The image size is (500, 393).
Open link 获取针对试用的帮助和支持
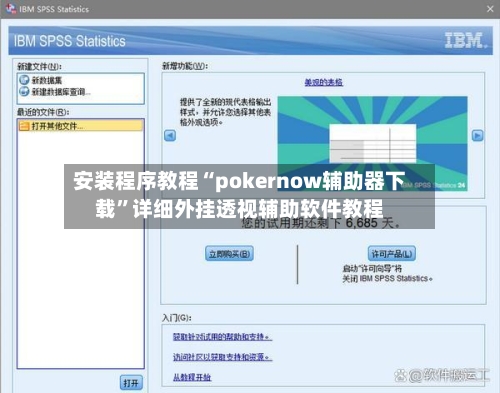coord(222,337)
